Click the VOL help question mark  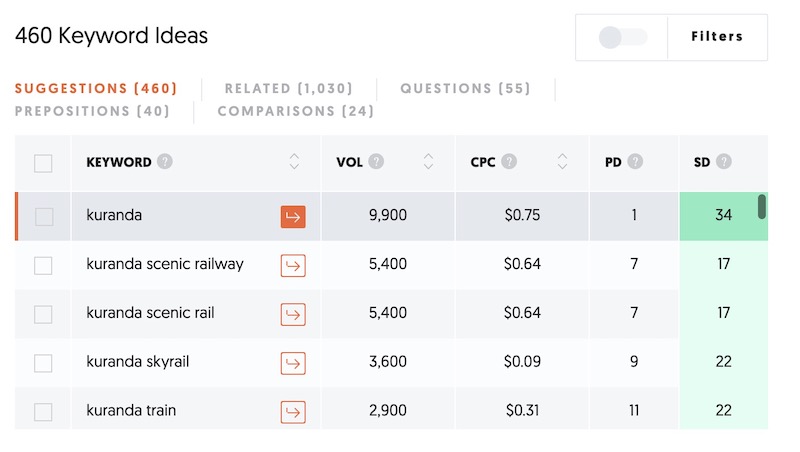coord(376,162)
